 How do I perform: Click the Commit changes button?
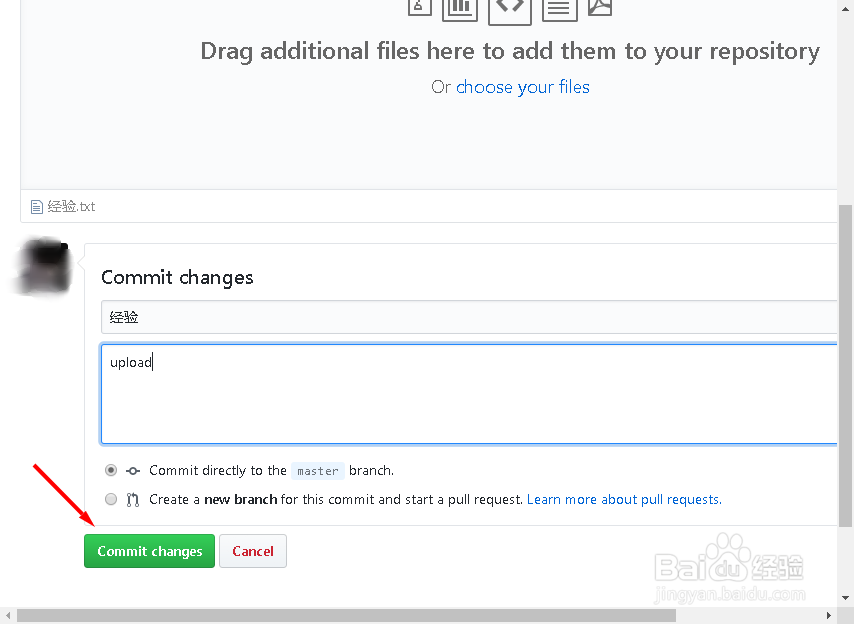(x=149, y=551)
